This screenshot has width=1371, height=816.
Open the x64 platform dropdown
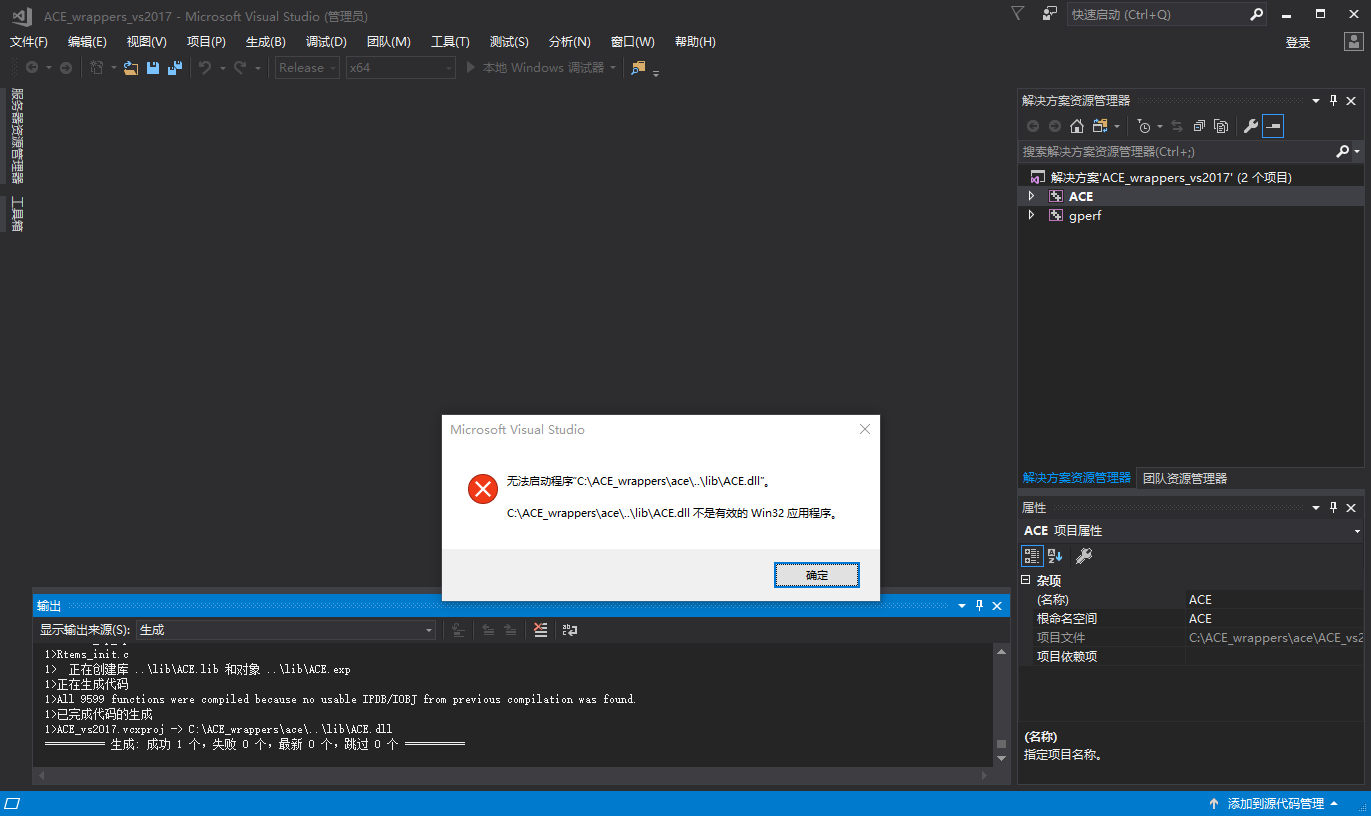tap(400, 68)
